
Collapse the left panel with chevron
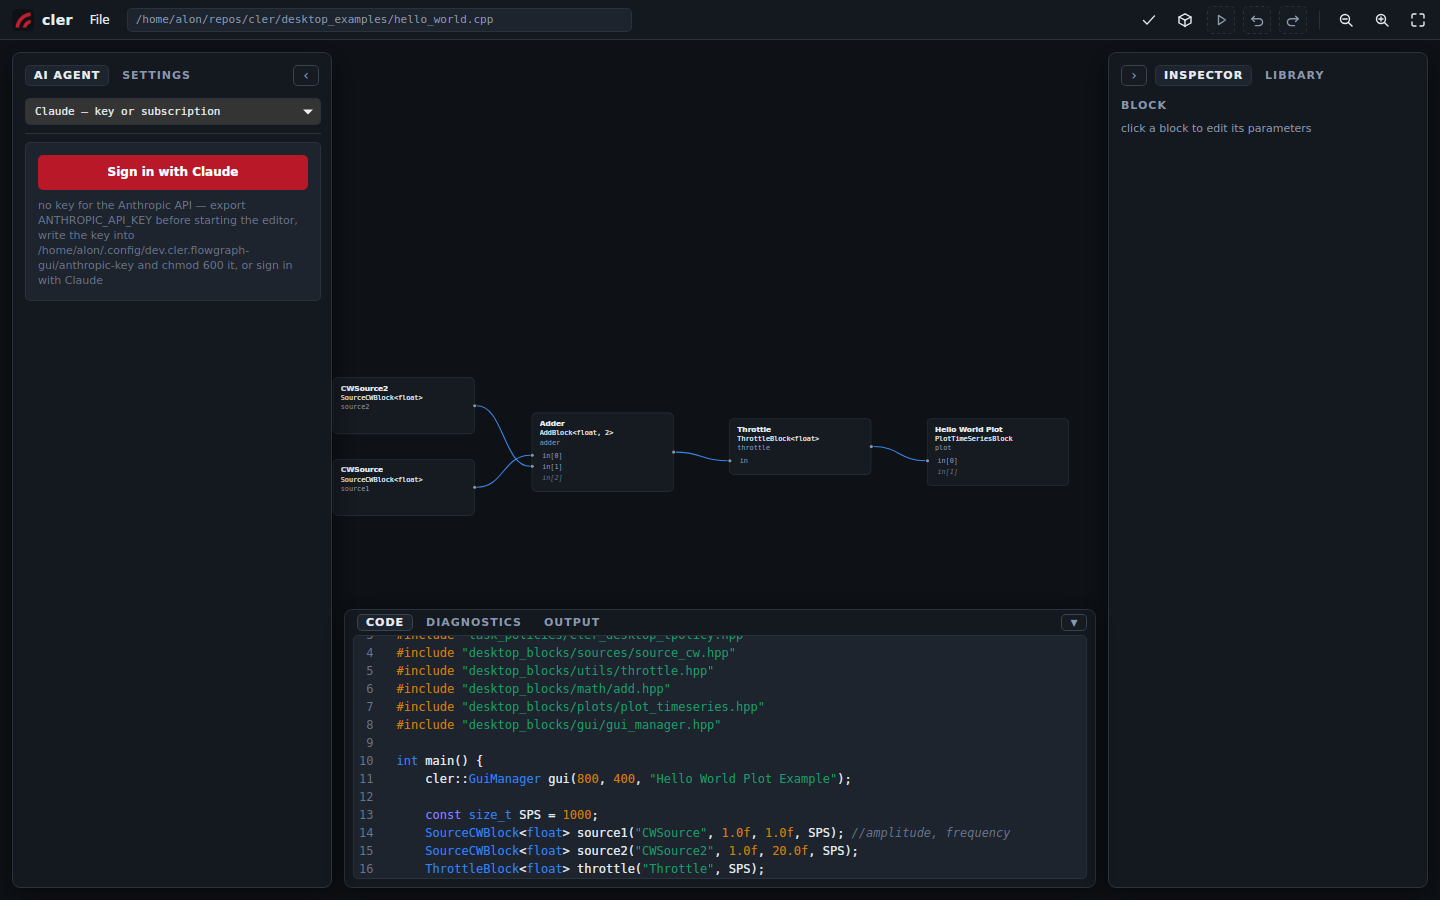coord(306,75)
